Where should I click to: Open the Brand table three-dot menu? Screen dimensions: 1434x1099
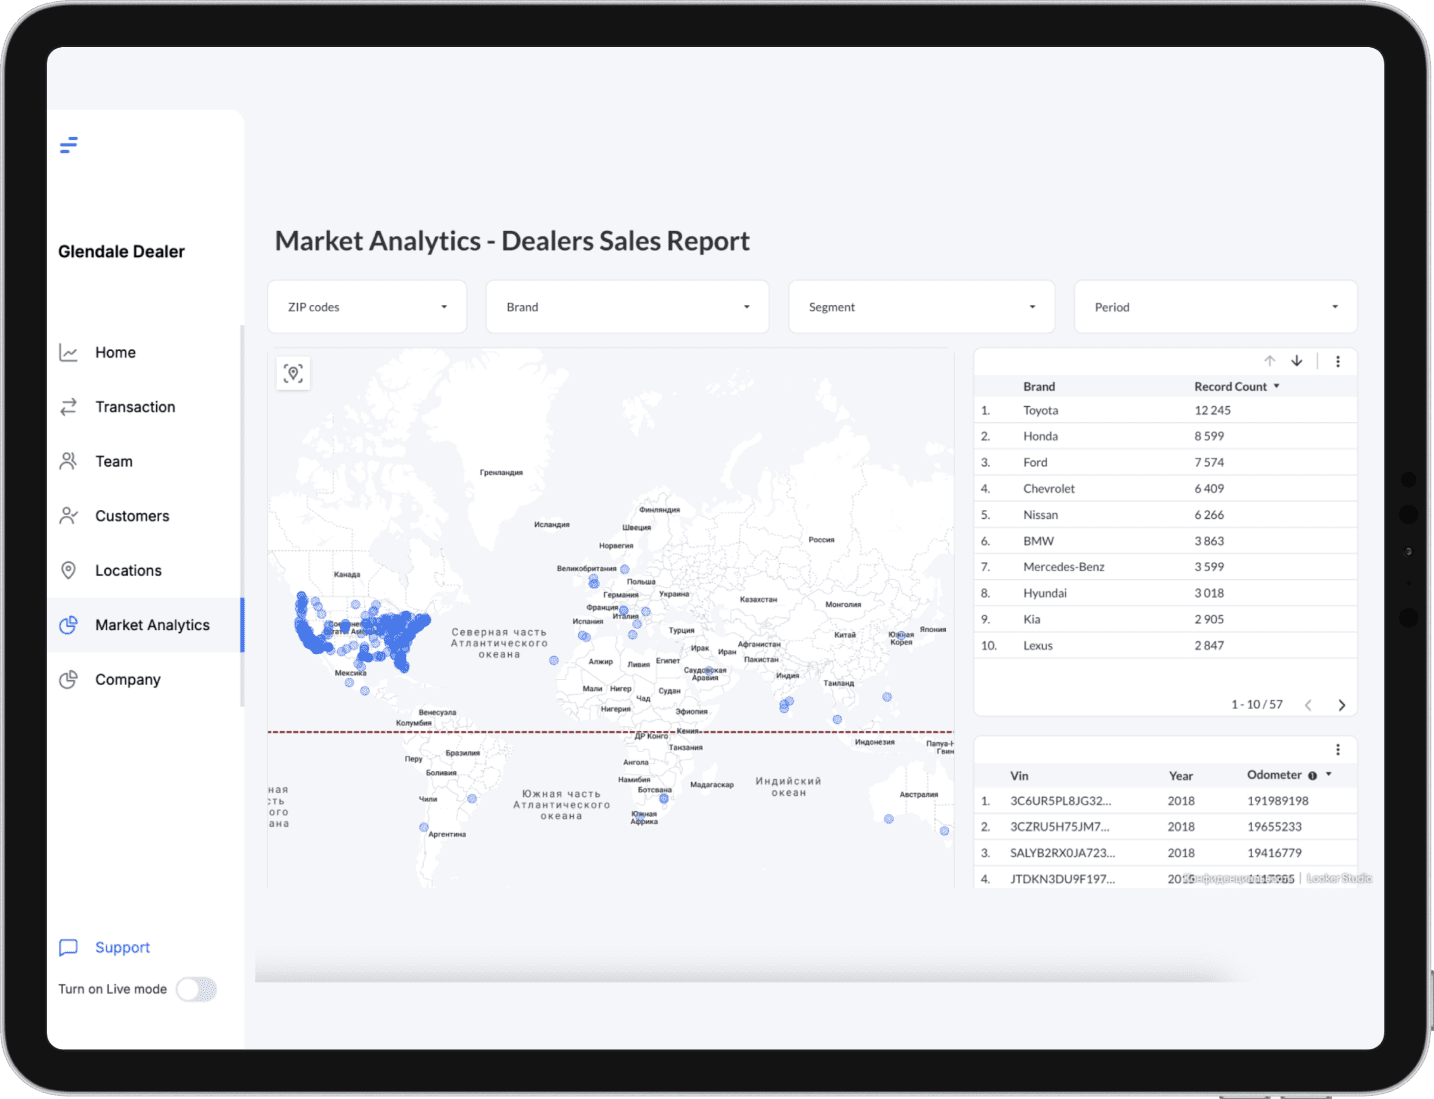[1338, 362]
